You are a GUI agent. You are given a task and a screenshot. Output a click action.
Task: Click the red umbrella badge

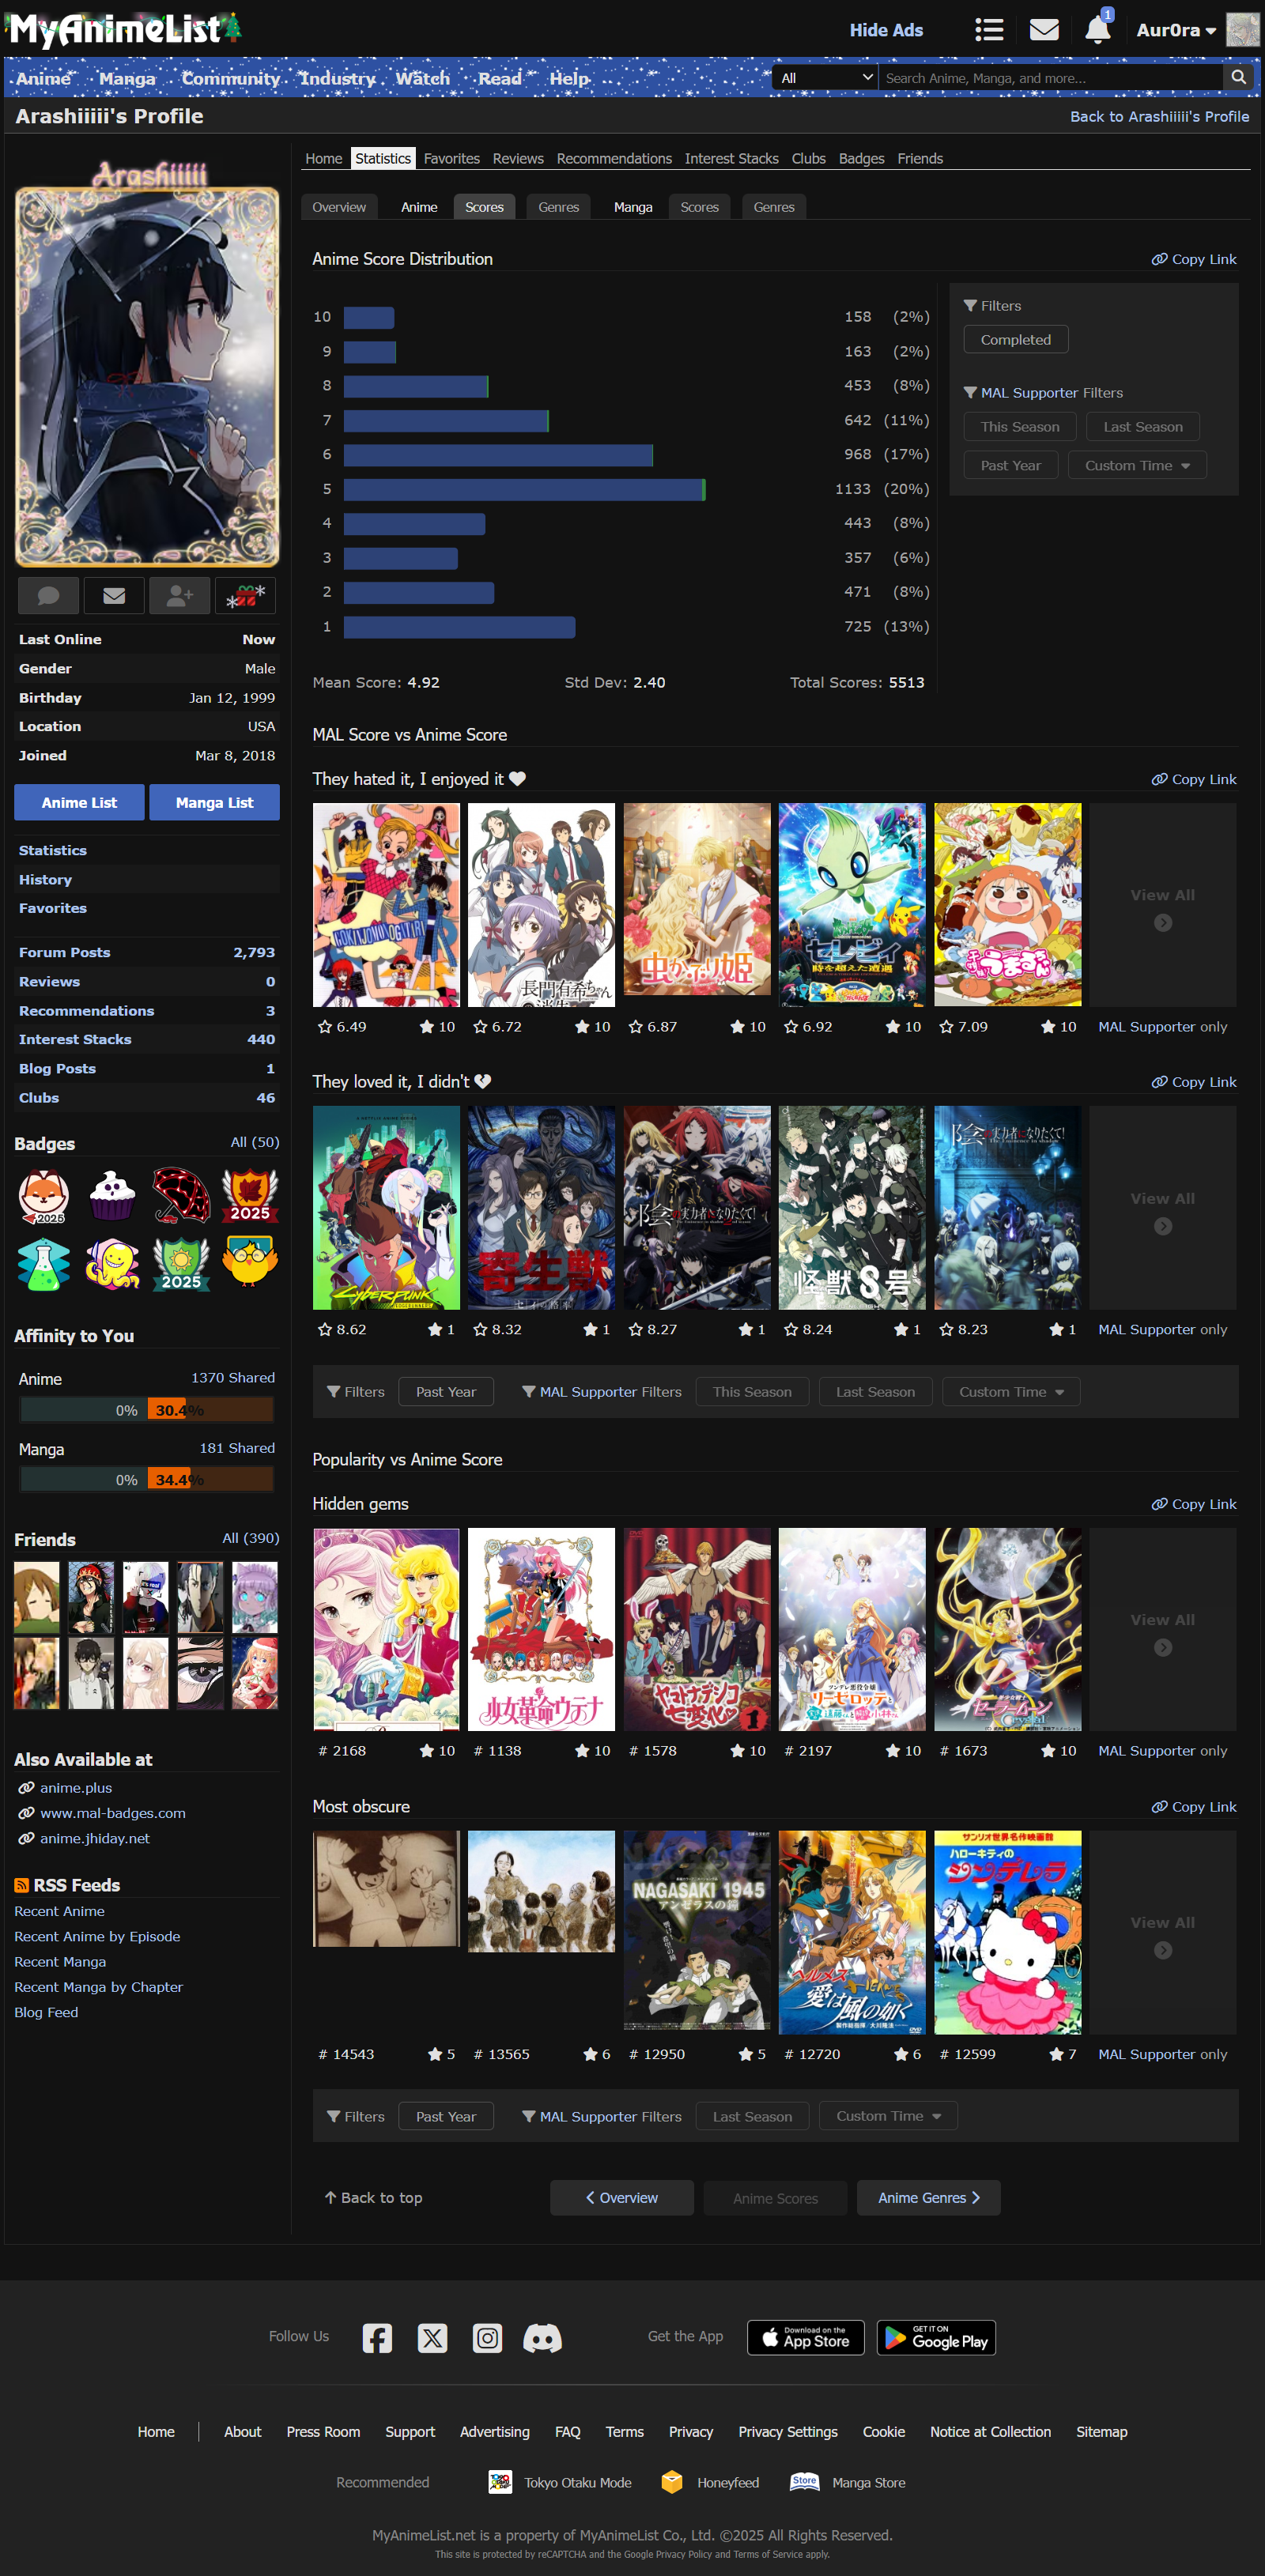[181, 1195]
